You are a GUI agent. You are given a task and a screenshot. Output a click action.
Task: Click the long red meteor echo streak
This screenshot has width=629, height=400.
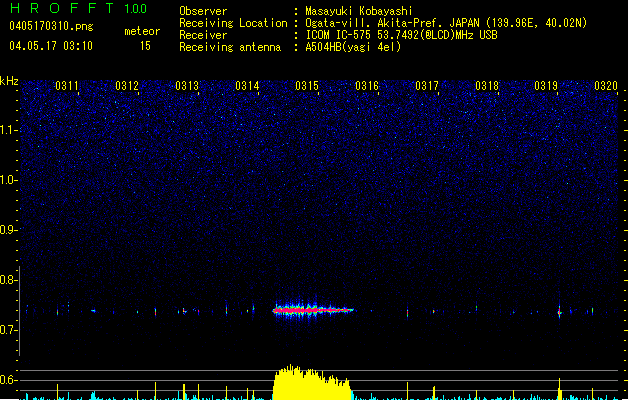coord(313,310)
